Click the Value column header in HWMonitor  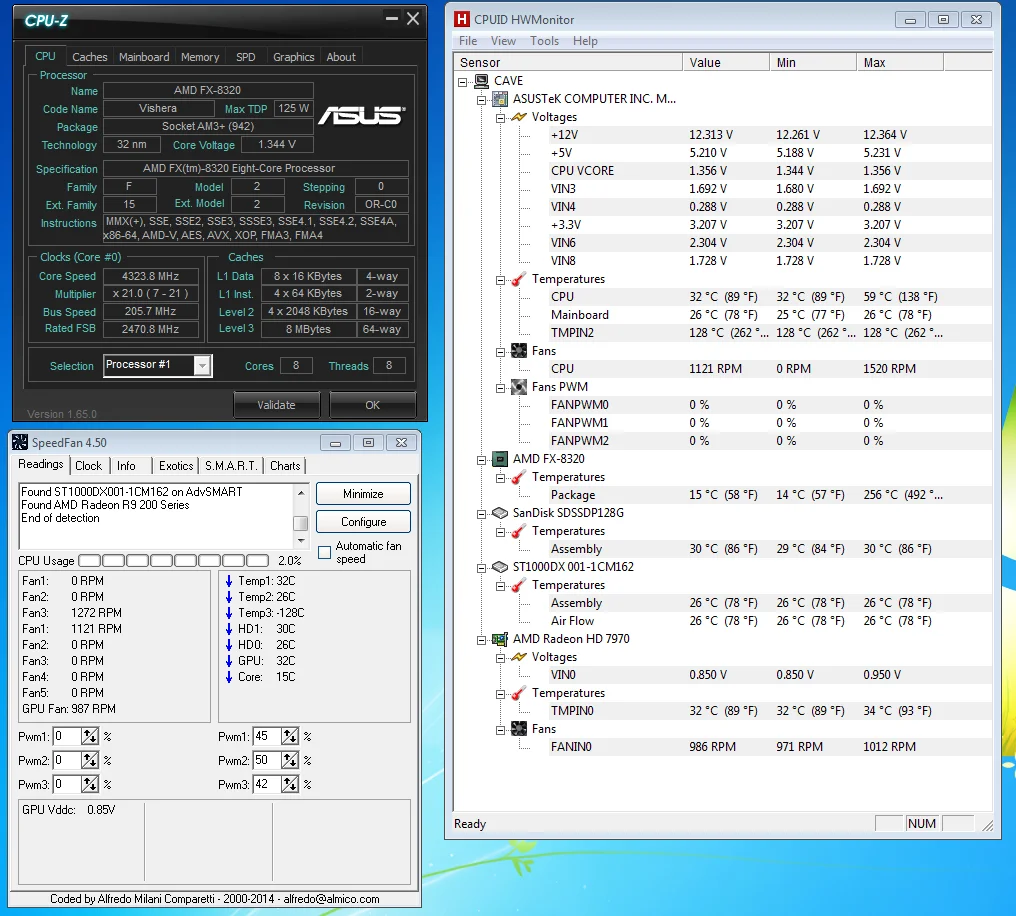pos(726,62)
